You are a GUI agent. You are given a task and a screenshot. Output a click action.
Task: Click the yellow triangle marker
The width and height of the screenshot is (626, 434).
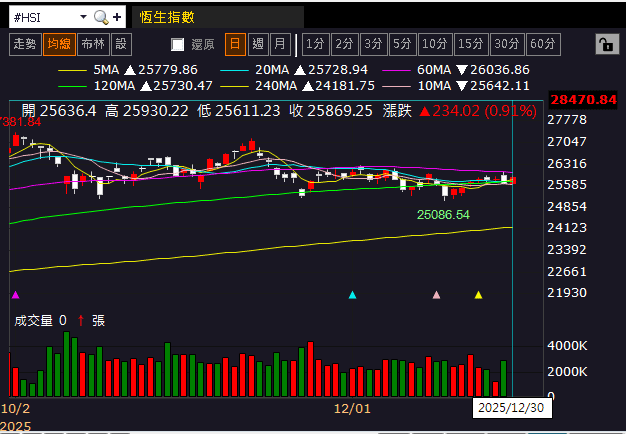[x=479, y=295]
